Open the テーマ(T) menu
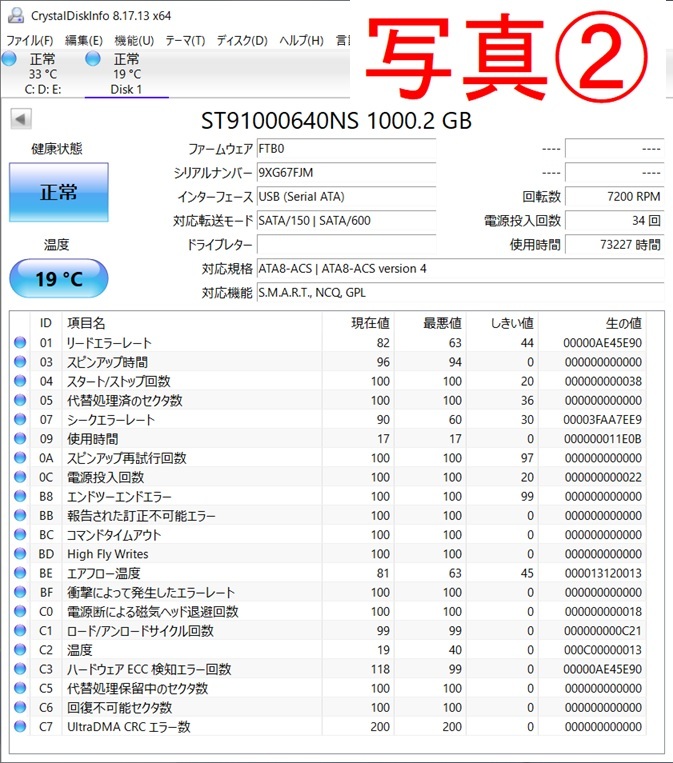The height and width of the screenshot is (763, 673). 185,40
